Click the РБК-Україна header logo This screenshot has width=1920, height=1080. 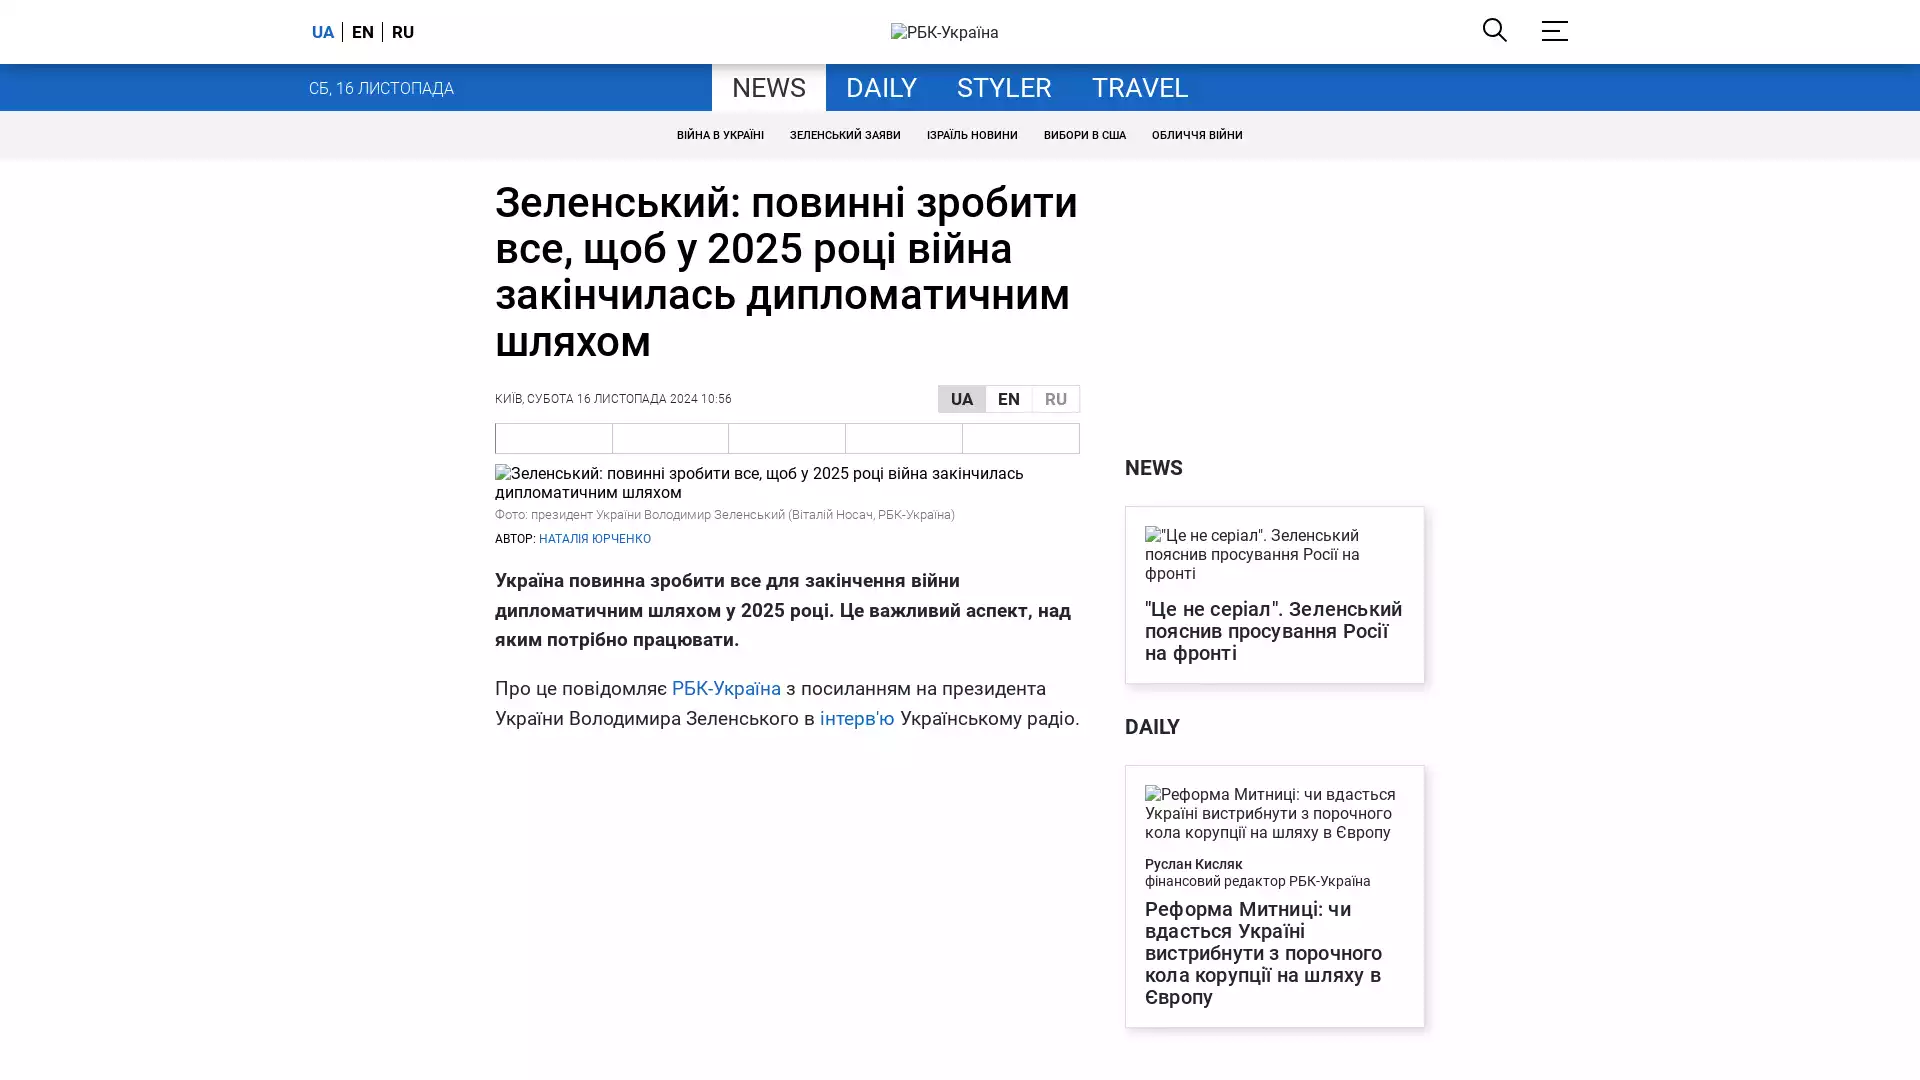[x=944, y=32]
